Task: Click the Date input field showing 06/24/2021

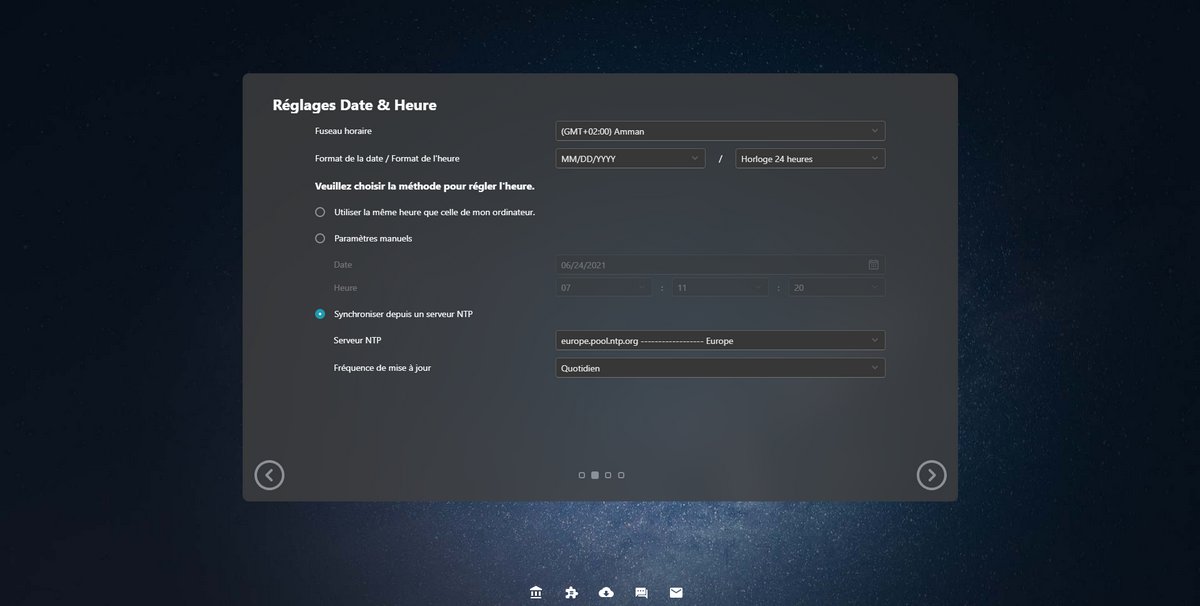Action: (710, 265)
